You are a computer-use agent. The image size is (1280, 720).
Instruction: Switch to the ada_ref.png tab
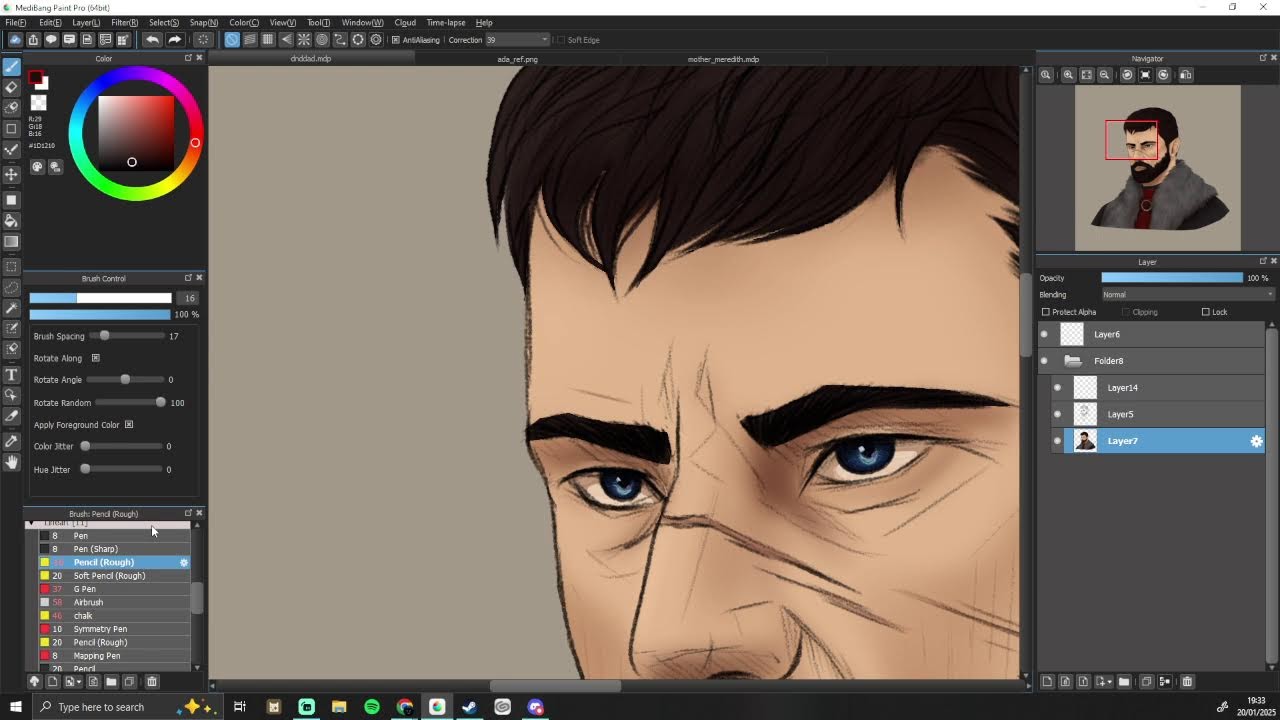[518, 59]
